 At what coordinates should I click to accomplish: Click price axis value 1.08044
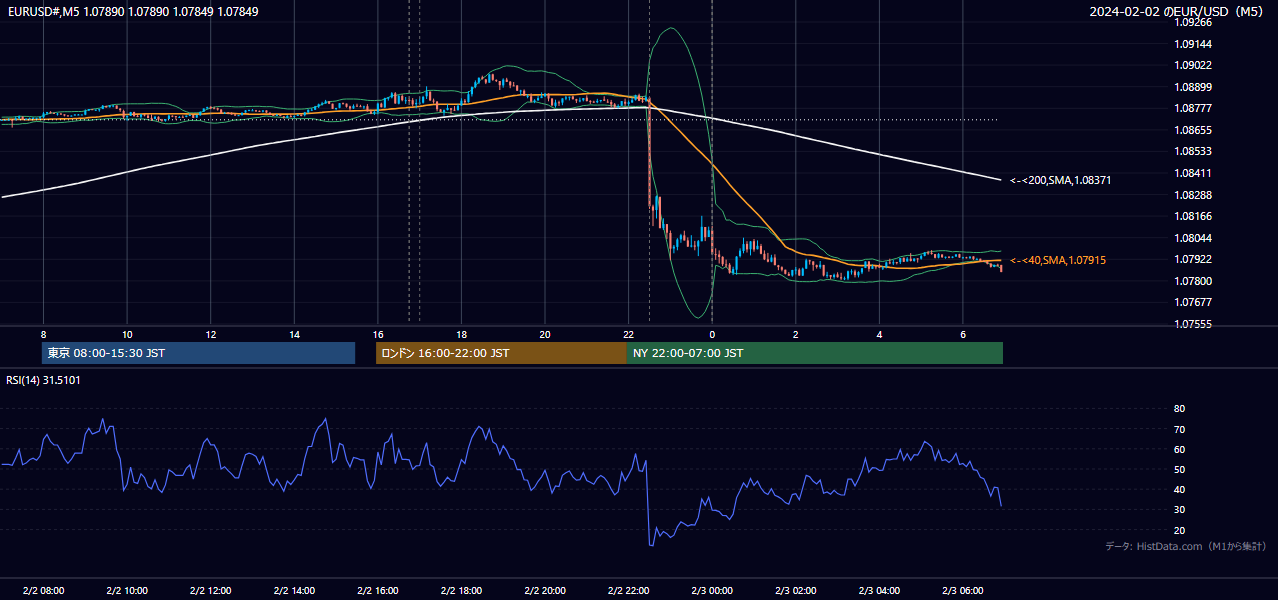1192,238
